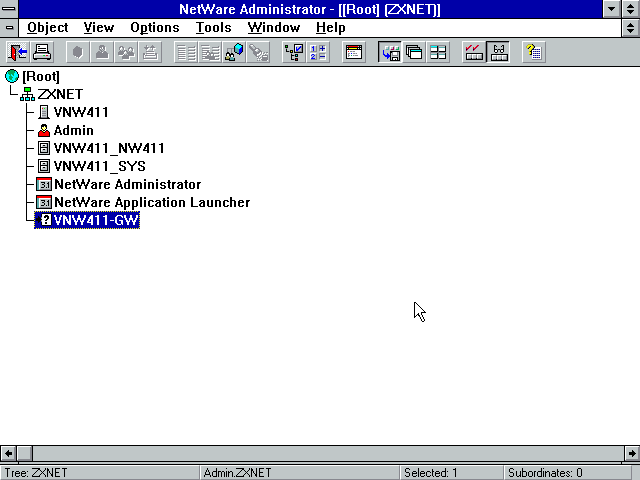This screenshot has height=480, width=640.
Task: Open the Options menu
Action: (x=155, y=28)
